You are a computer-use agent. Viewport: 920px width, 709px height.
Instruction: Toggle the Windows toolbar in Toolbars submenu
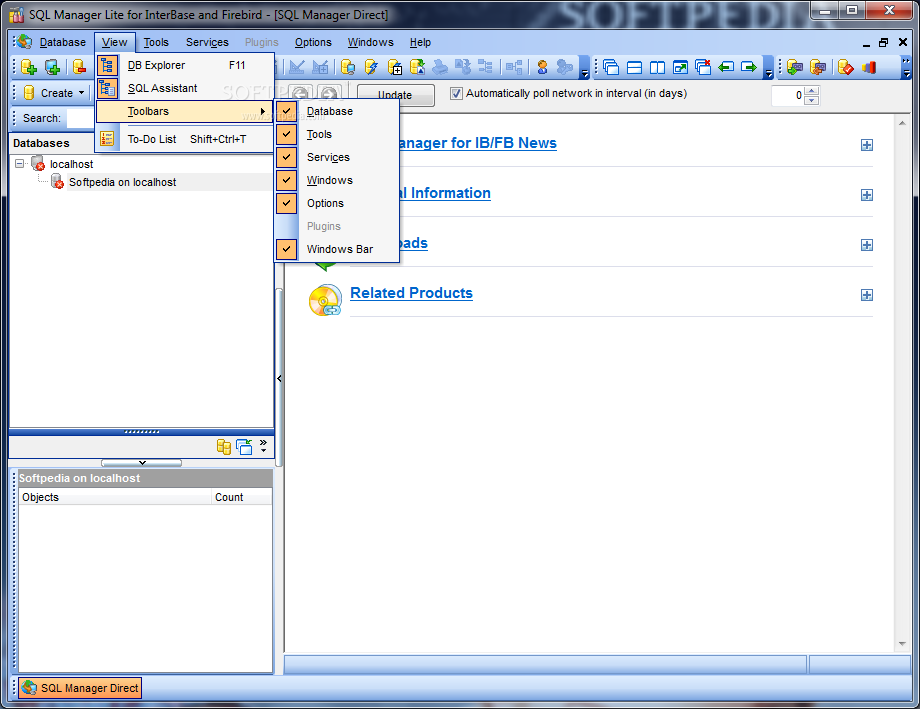tap(337, 180)
